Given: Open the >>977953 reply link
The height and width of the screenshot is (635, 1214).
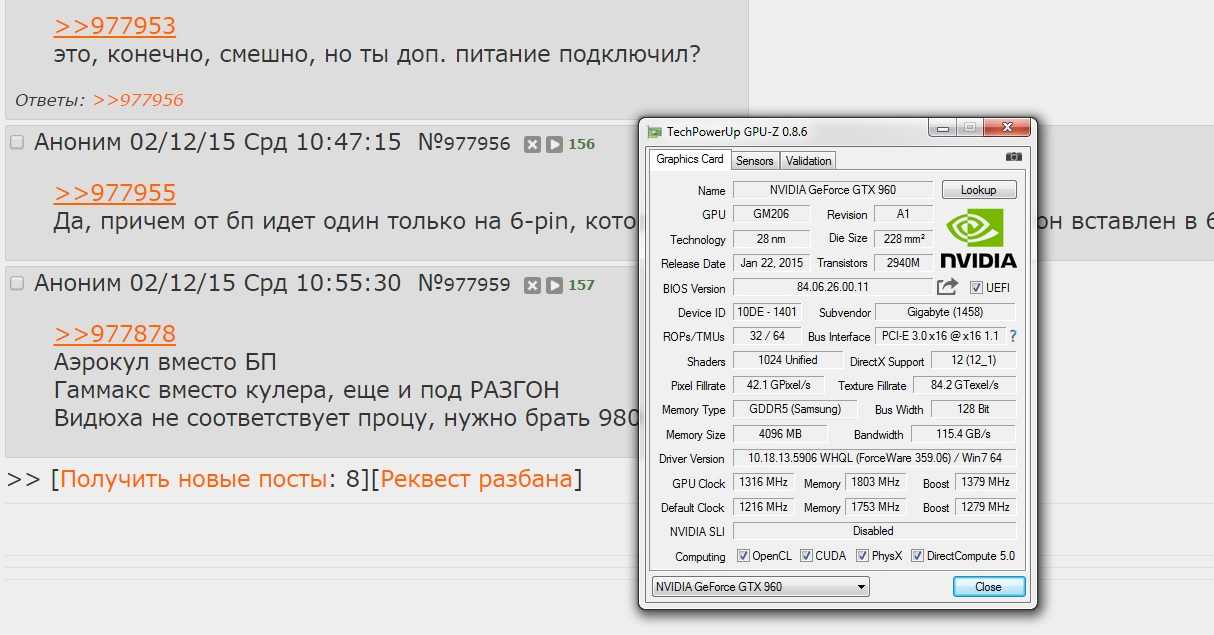Looking at the screenshot, I should coord(115,27).
